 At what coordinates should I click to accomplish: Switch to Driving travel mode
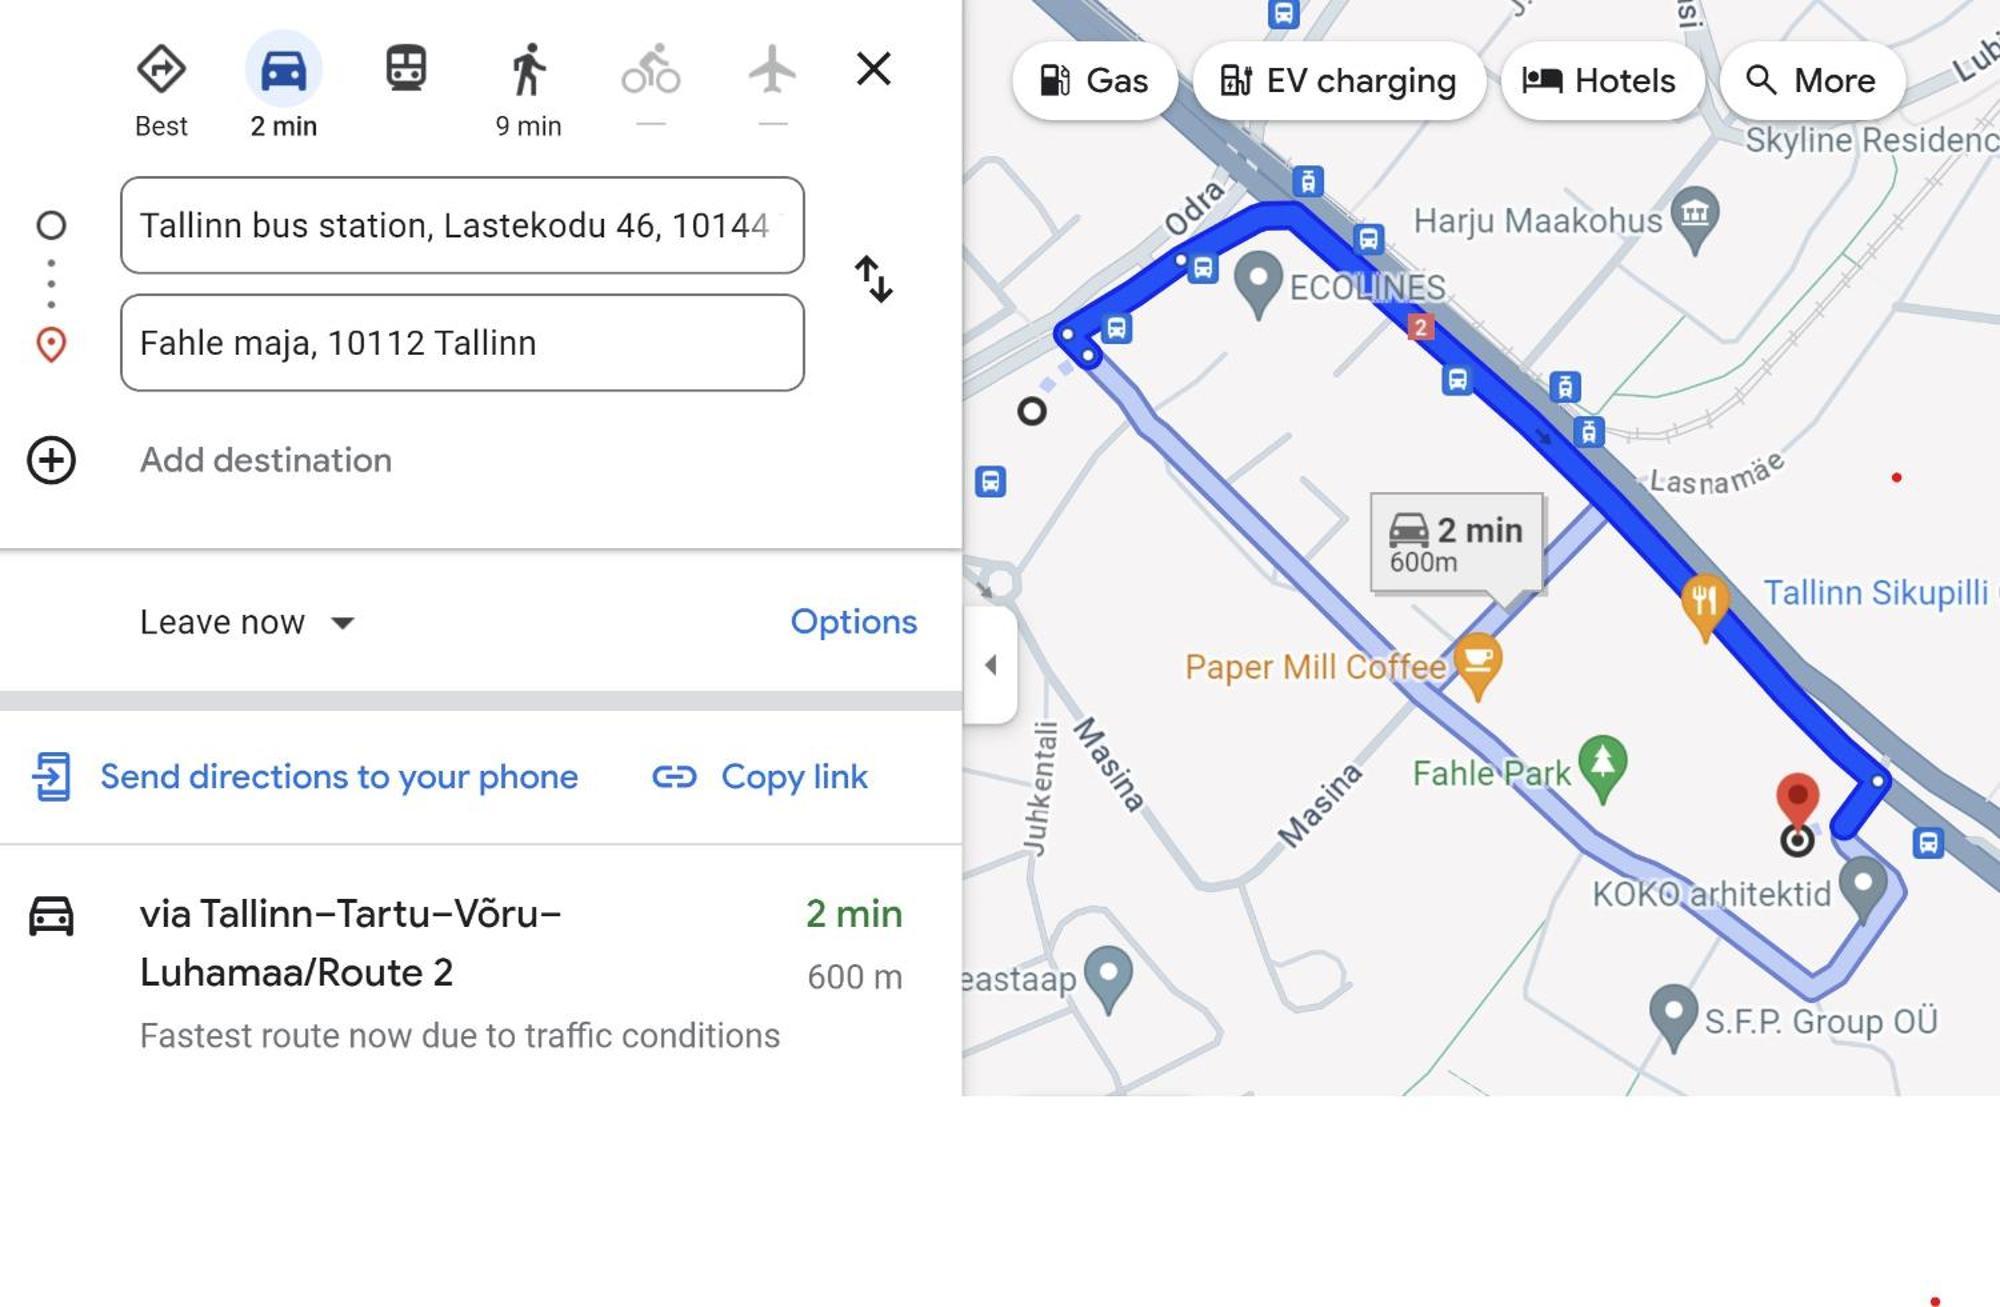[283, 70]
